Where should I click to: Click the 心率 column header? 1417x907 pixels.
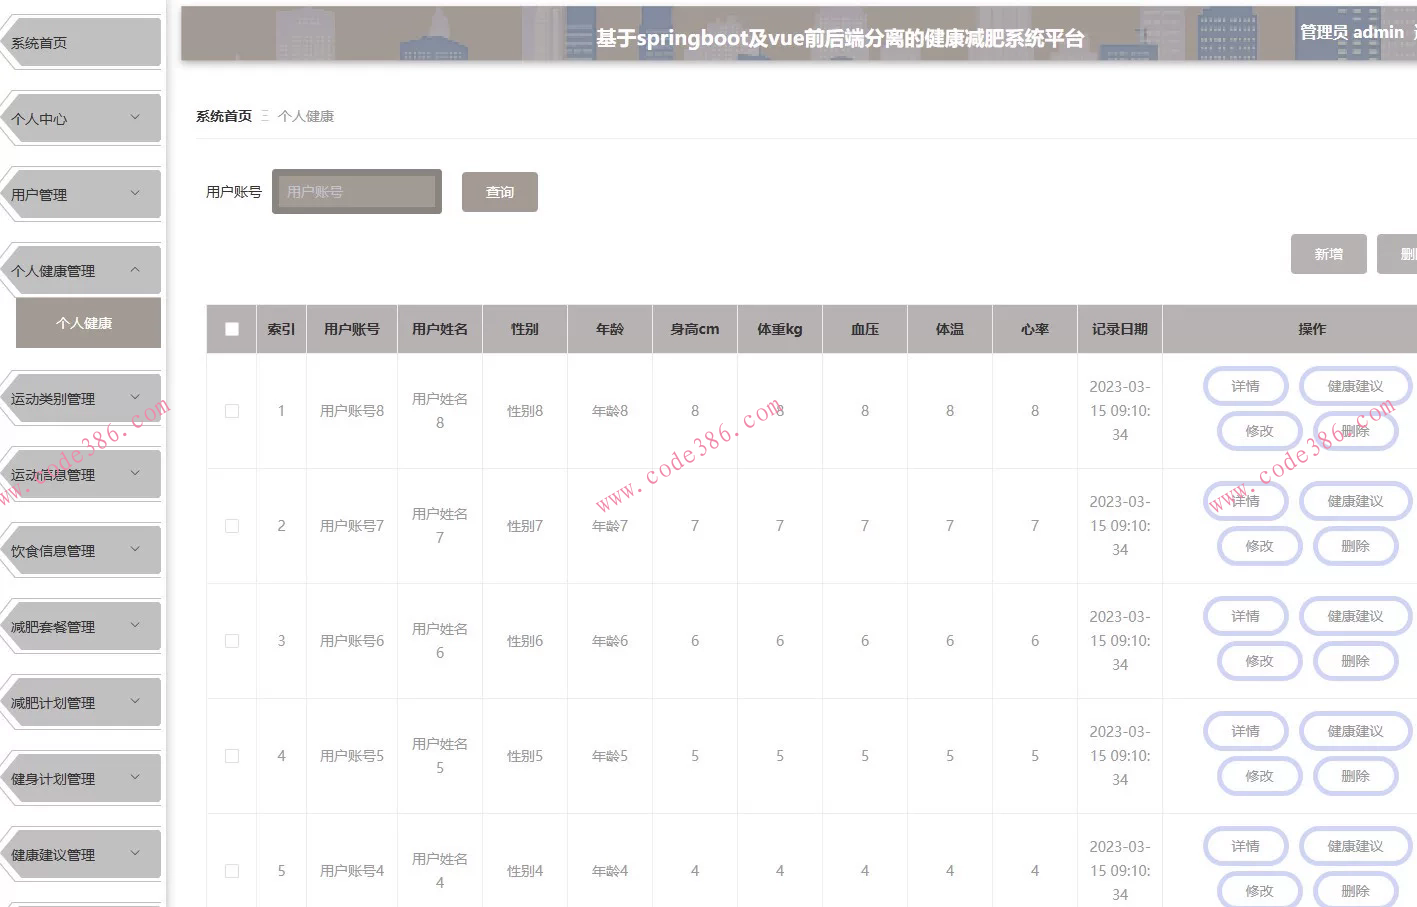1035,329
